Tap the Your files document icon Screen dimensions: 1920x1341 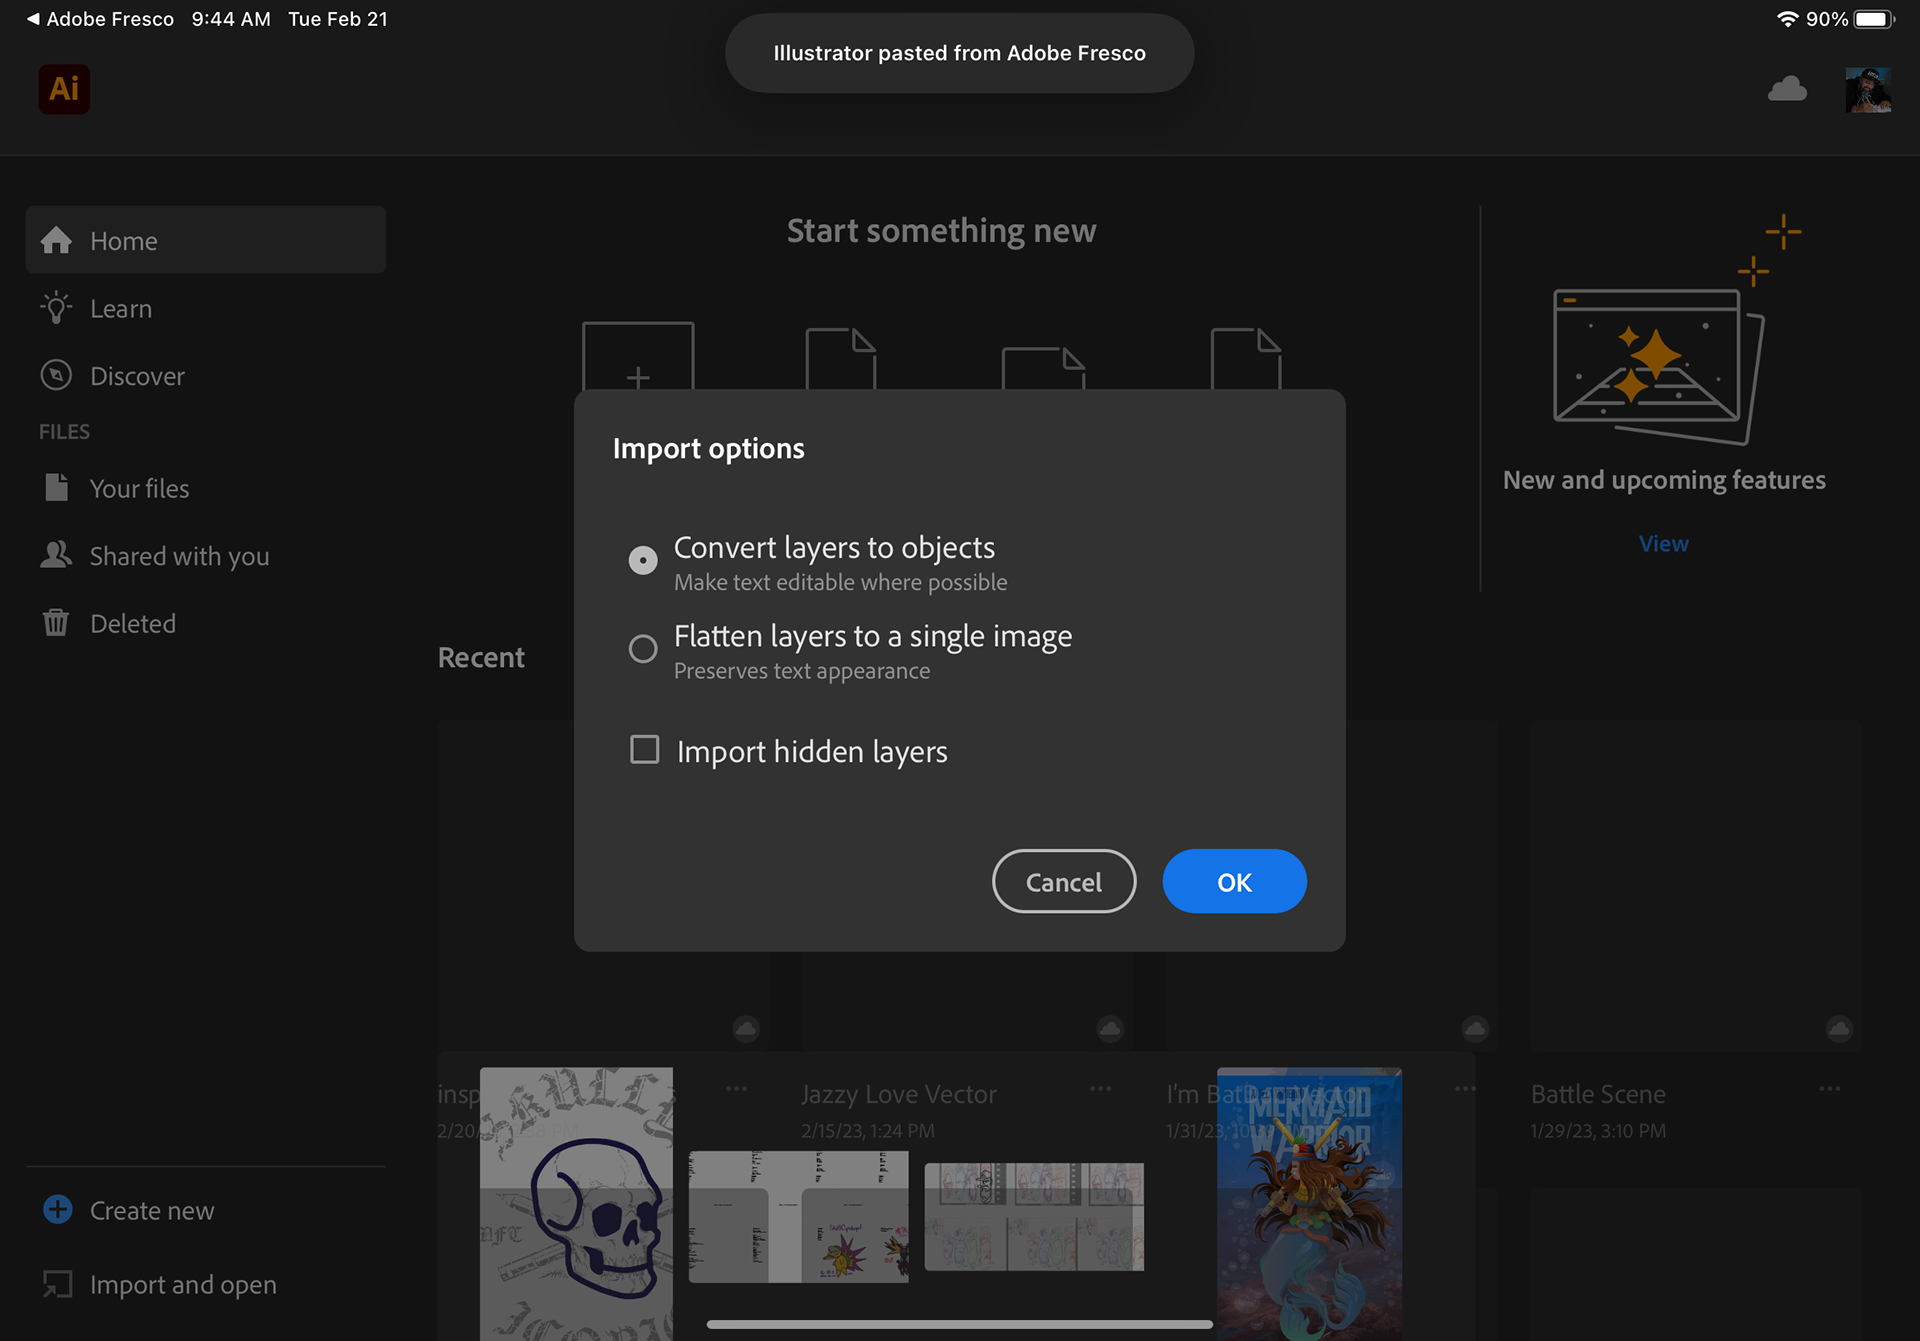(57, 487)
